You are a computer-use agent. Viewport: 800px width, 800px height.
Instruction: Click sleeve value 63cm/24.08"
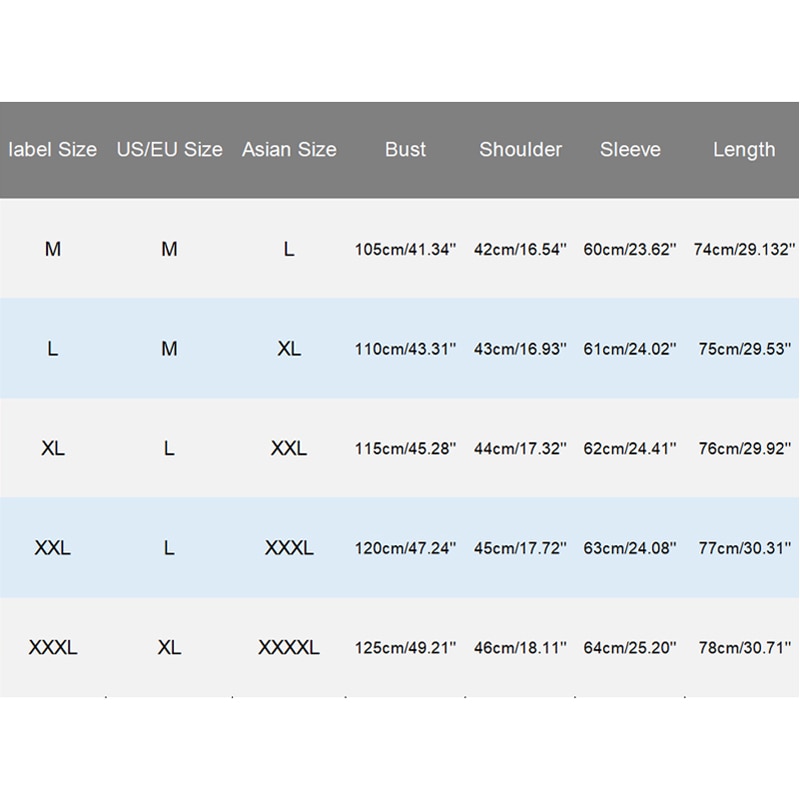coord(630,548)
